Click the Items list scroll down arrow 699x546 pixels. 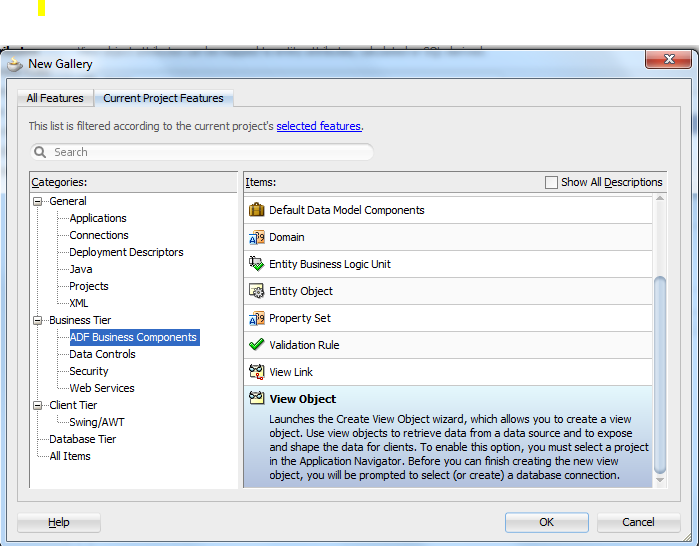(x=660, y=480)
